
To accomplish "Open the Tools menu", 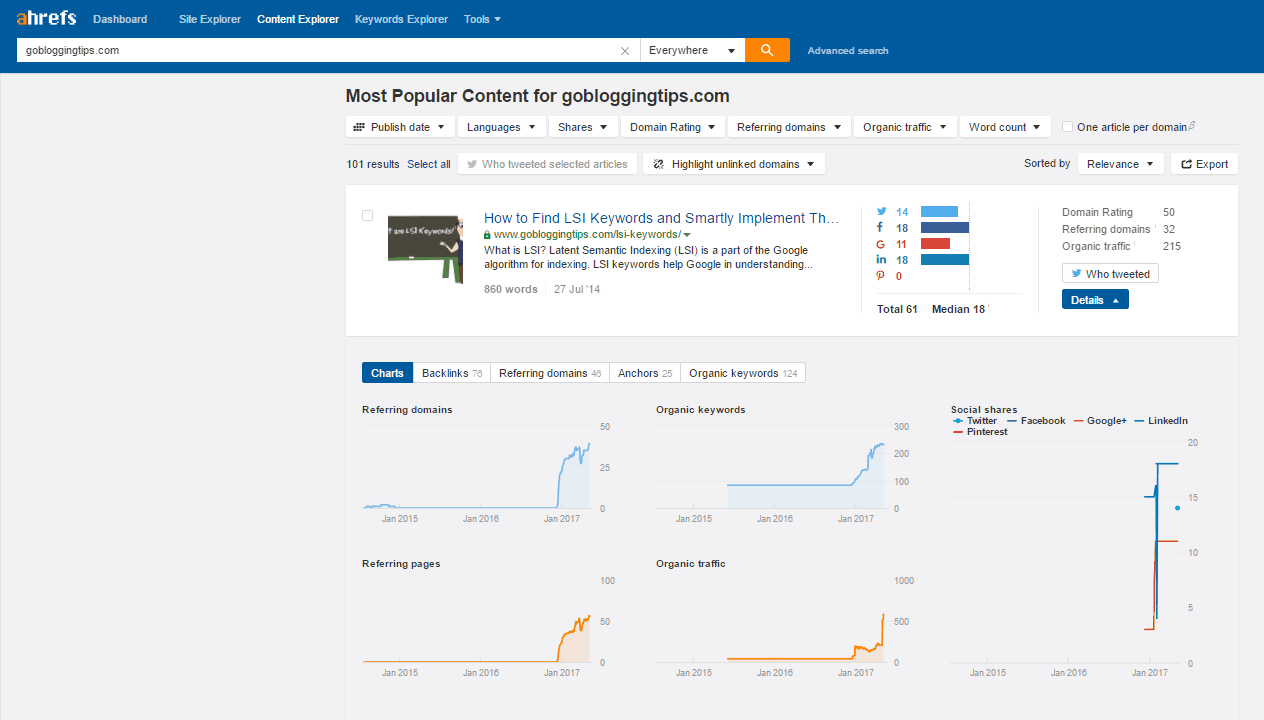I will [483, 19].
